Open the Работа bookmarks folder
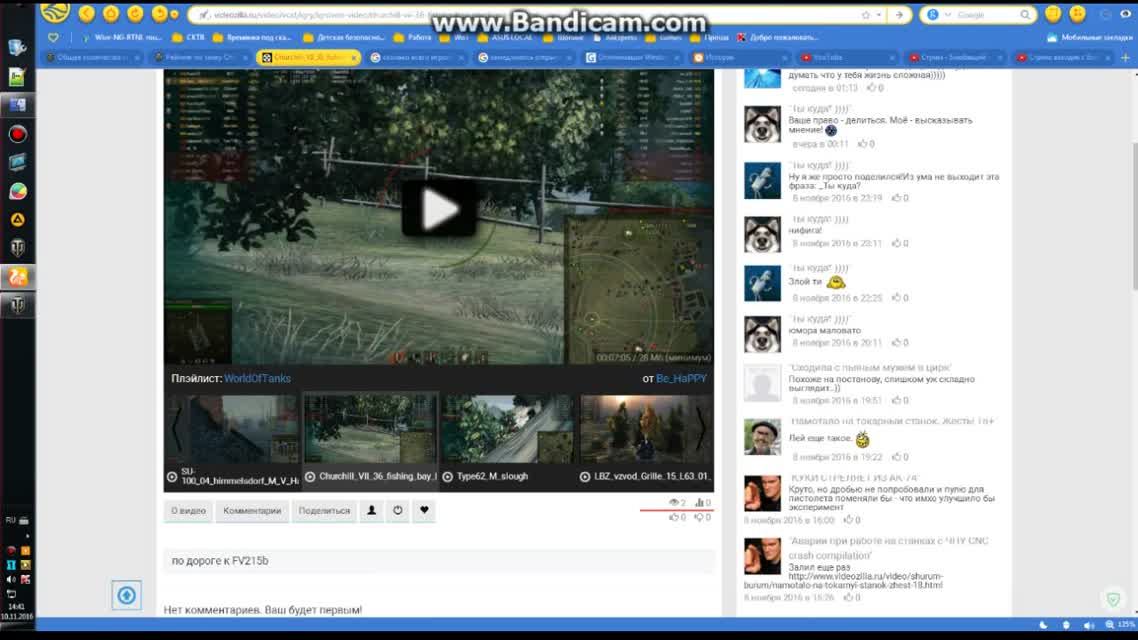The width and height of the screenshot is (1138, 640). [x=414, y=37]
